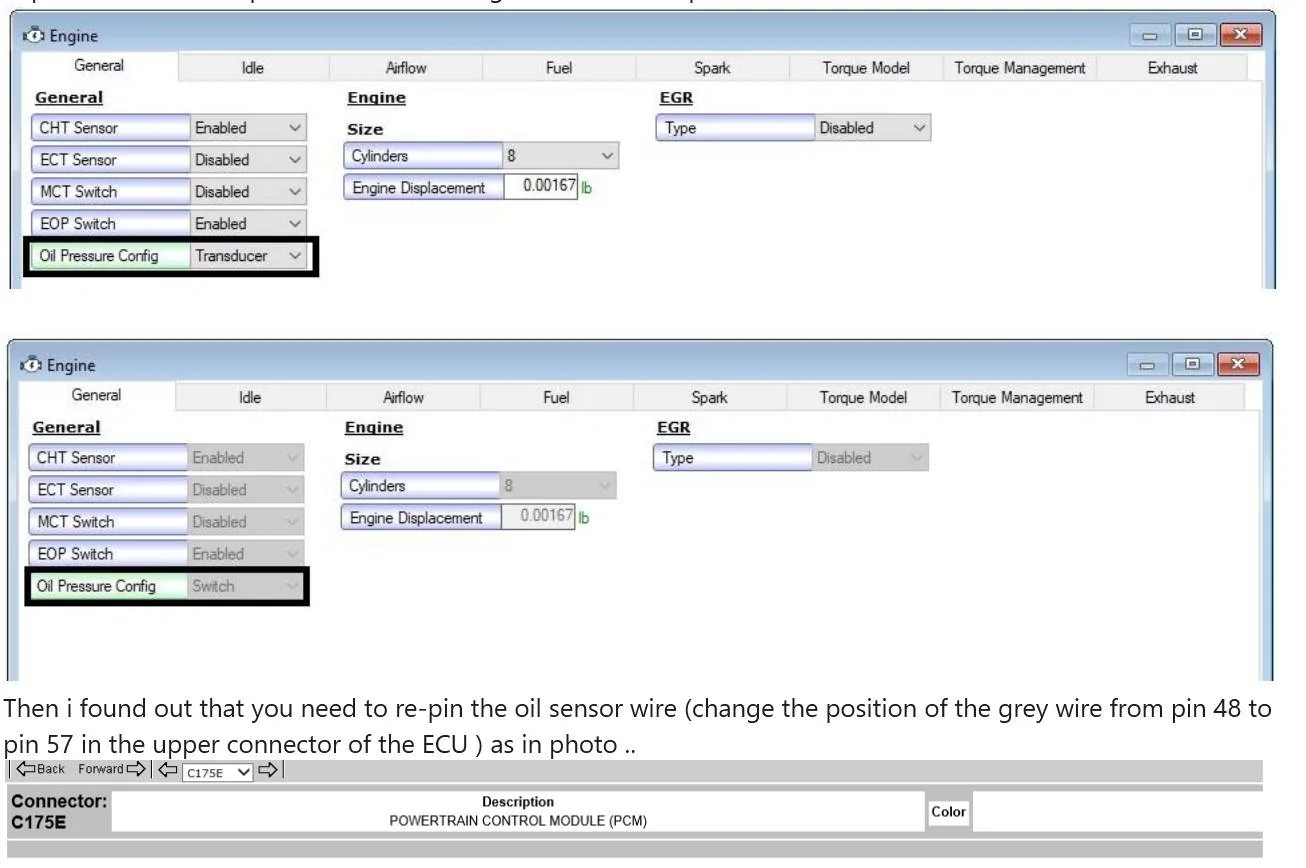Switch to Fuel tab in upper Engine window
The height and width of the screenshot is (868, 1306).
pos(559,68)
